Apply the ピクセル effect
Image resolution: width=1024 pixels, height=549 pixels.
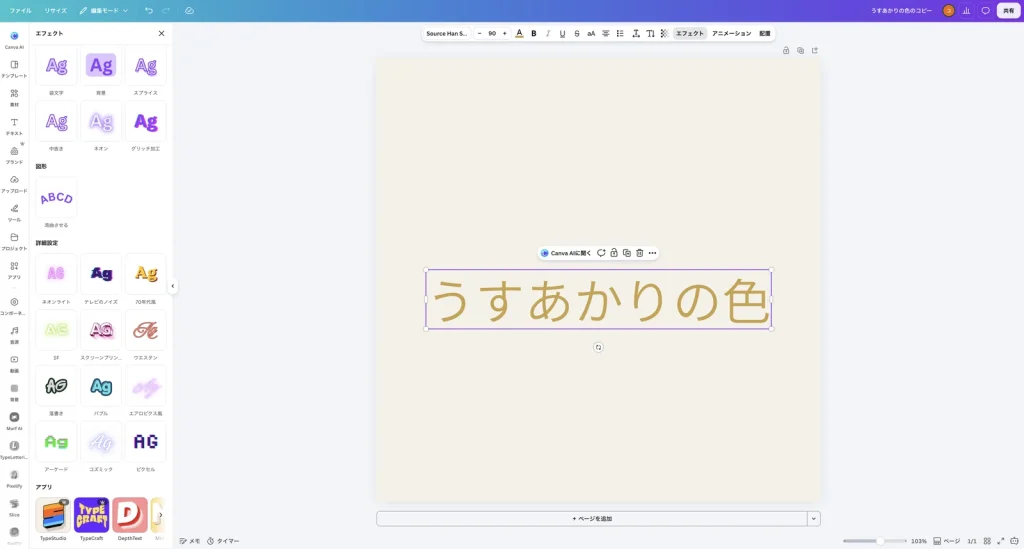pos(146,442)
